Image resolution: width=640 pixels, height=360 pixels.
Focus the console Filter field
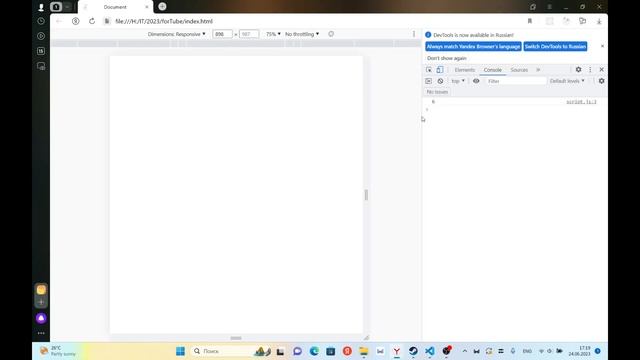coord(516,81)
